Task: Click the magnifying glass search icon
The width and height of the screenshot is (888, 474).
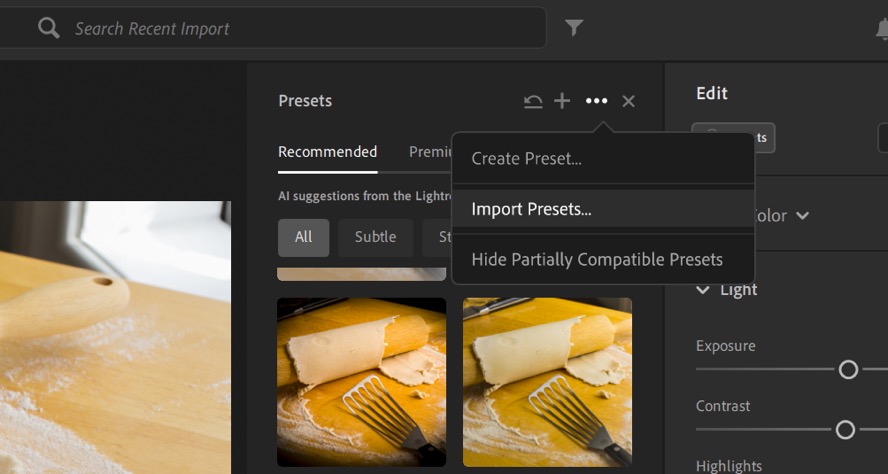Action: tap(48, 28)
